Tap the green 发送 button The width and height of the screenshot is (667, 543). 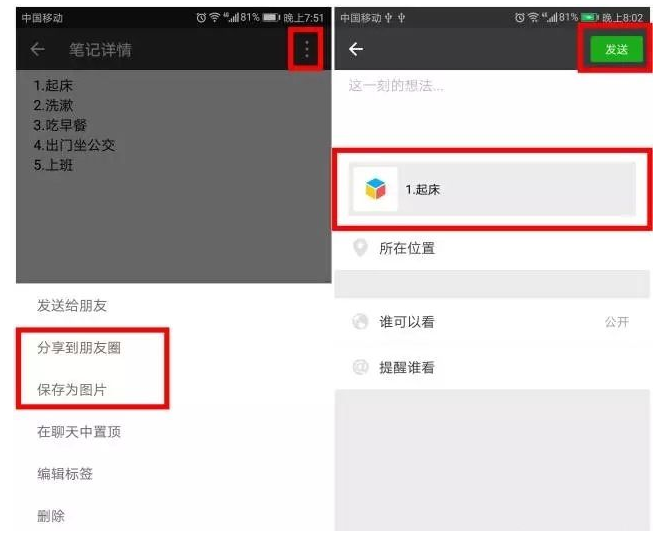tap(616, 49)
